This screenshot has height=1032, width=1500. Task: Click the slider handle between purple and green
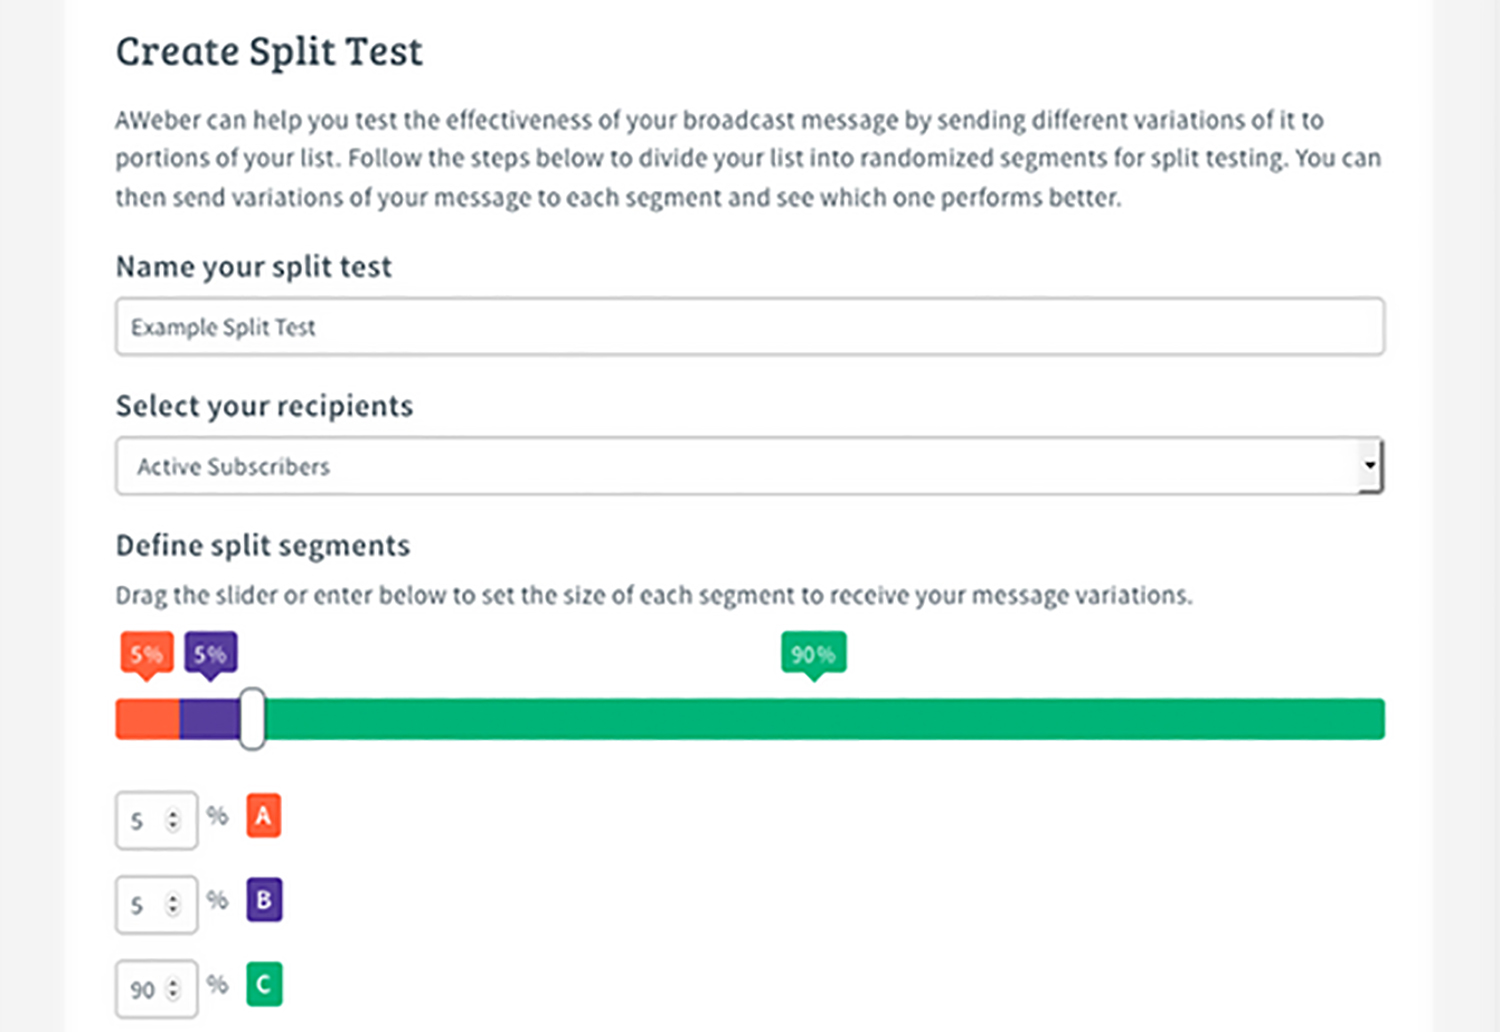click(x=252, y=718)
